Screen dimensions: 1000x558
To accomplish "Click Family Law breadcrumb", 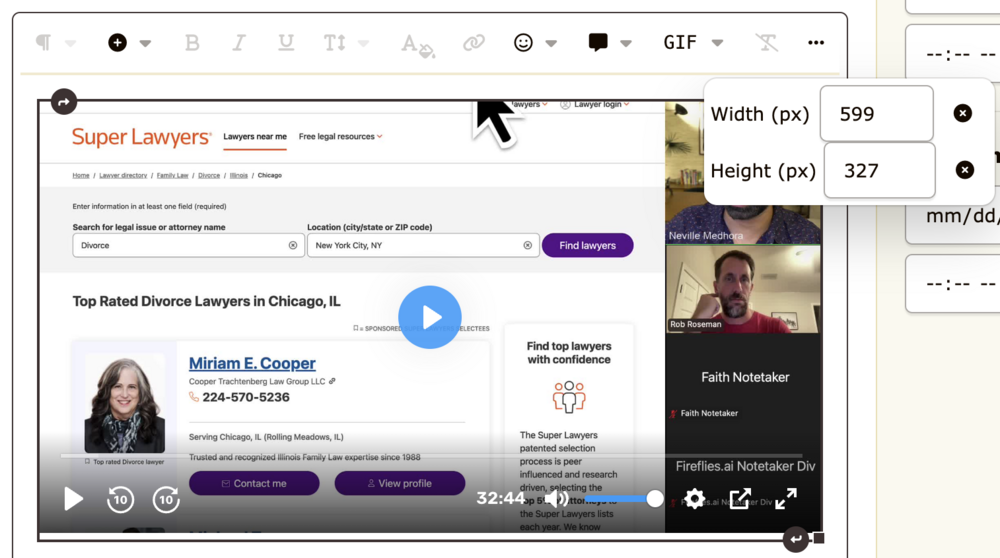I will [172, 175].
